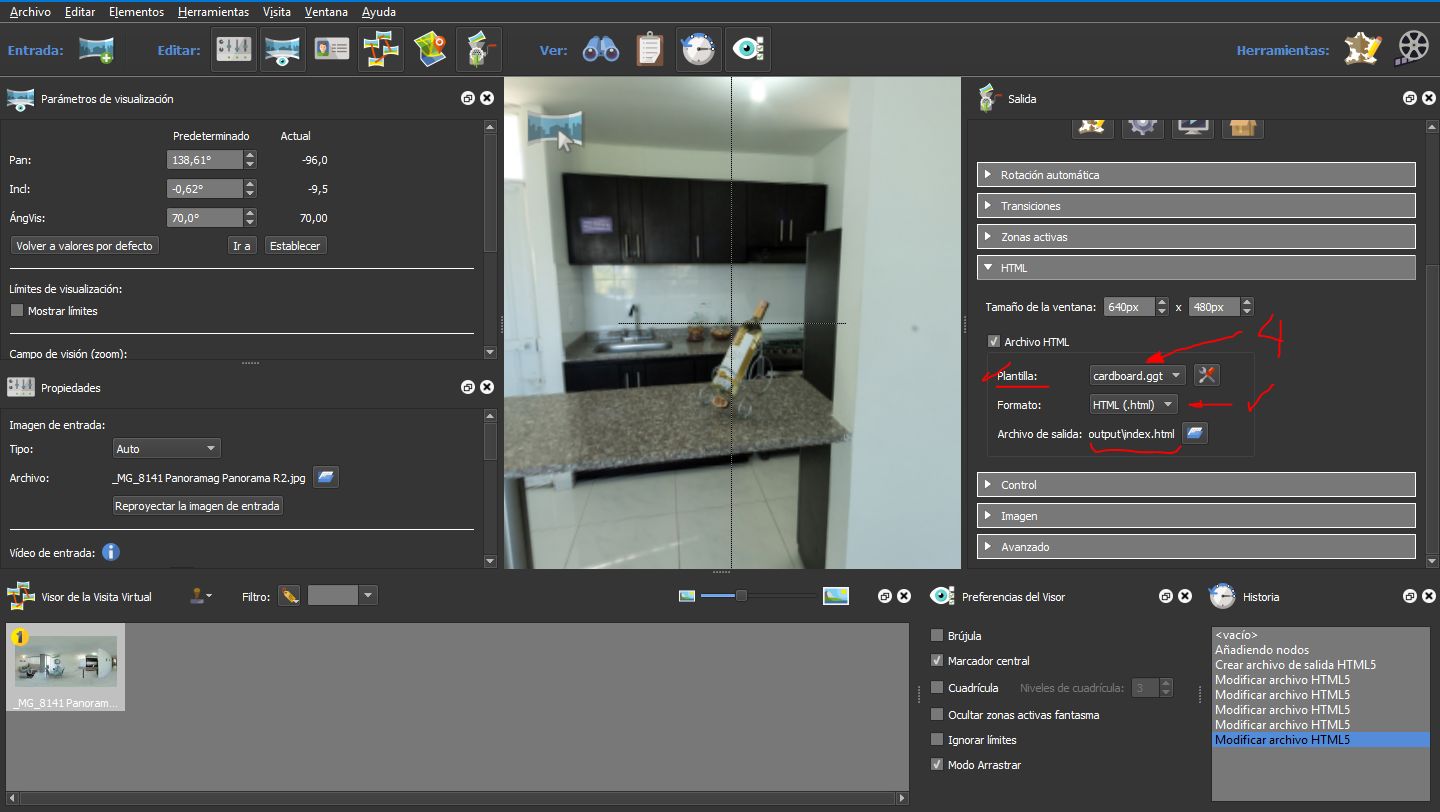Click the Pan value field 138,61°
Viewport: 1440px width, 812px height.
pyautogui.click(x=204, y=160)
